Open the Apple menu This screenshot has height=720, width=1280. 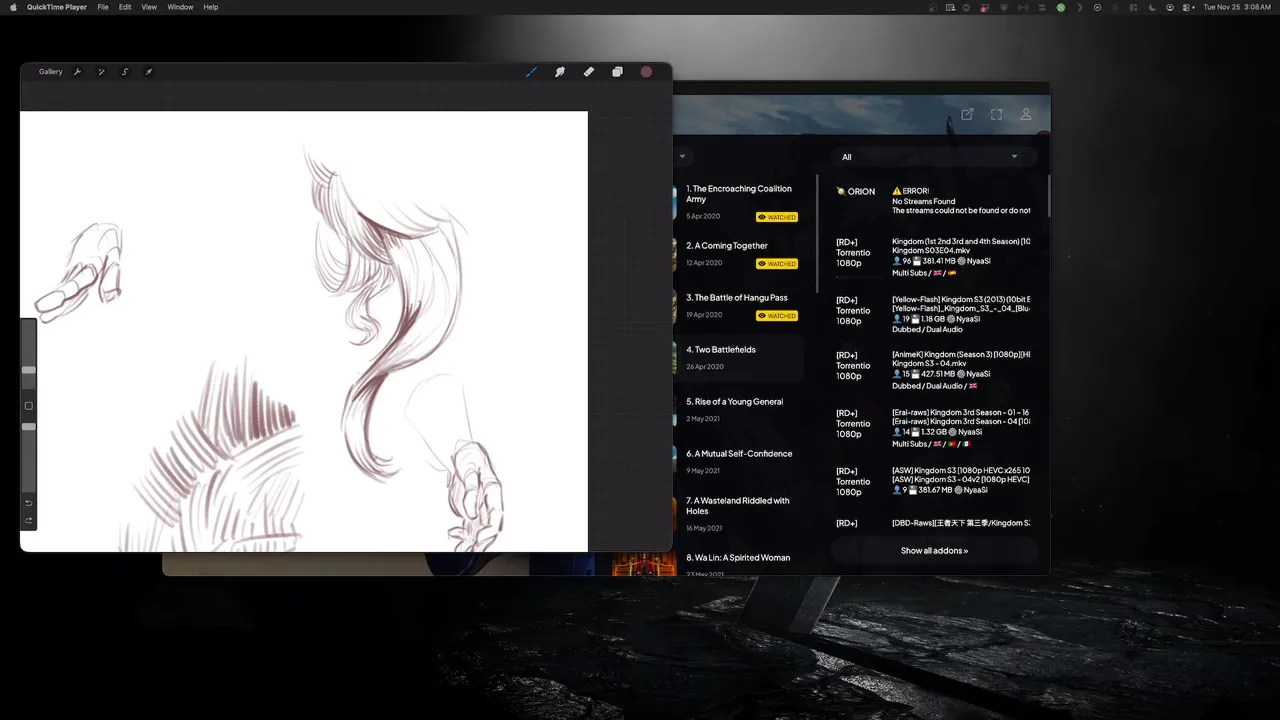(13, 7)
